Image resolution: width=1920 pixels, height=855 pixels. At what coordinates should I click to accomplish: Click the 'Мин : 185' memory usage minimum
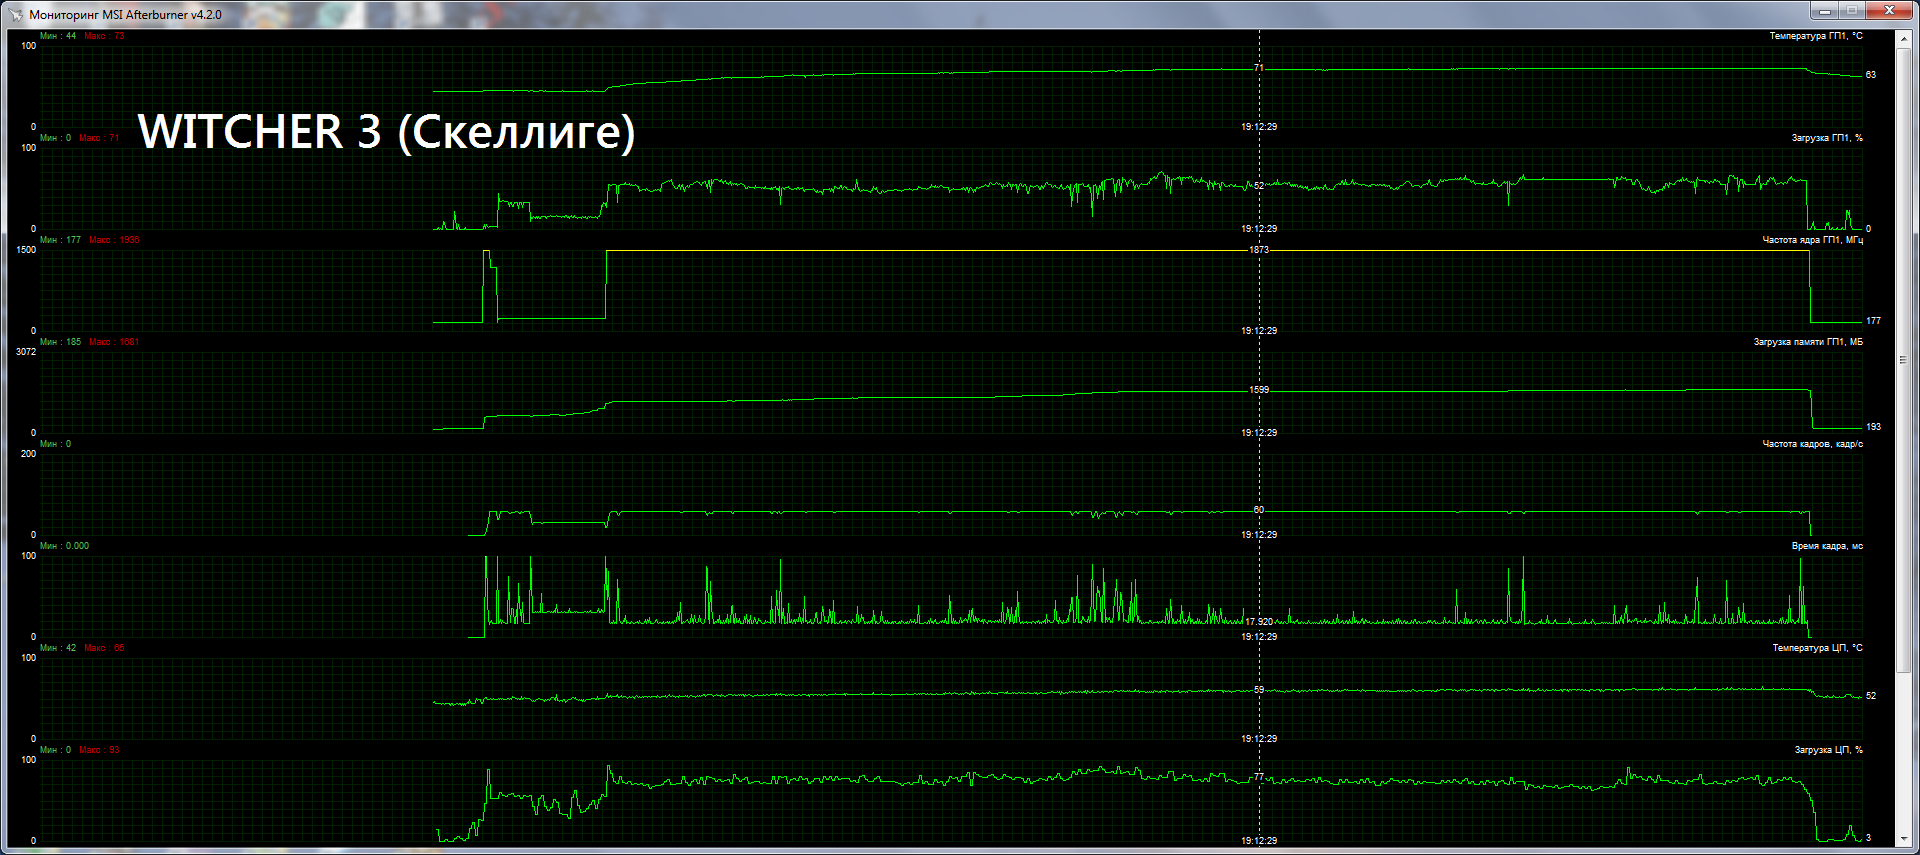pos(61,342)
